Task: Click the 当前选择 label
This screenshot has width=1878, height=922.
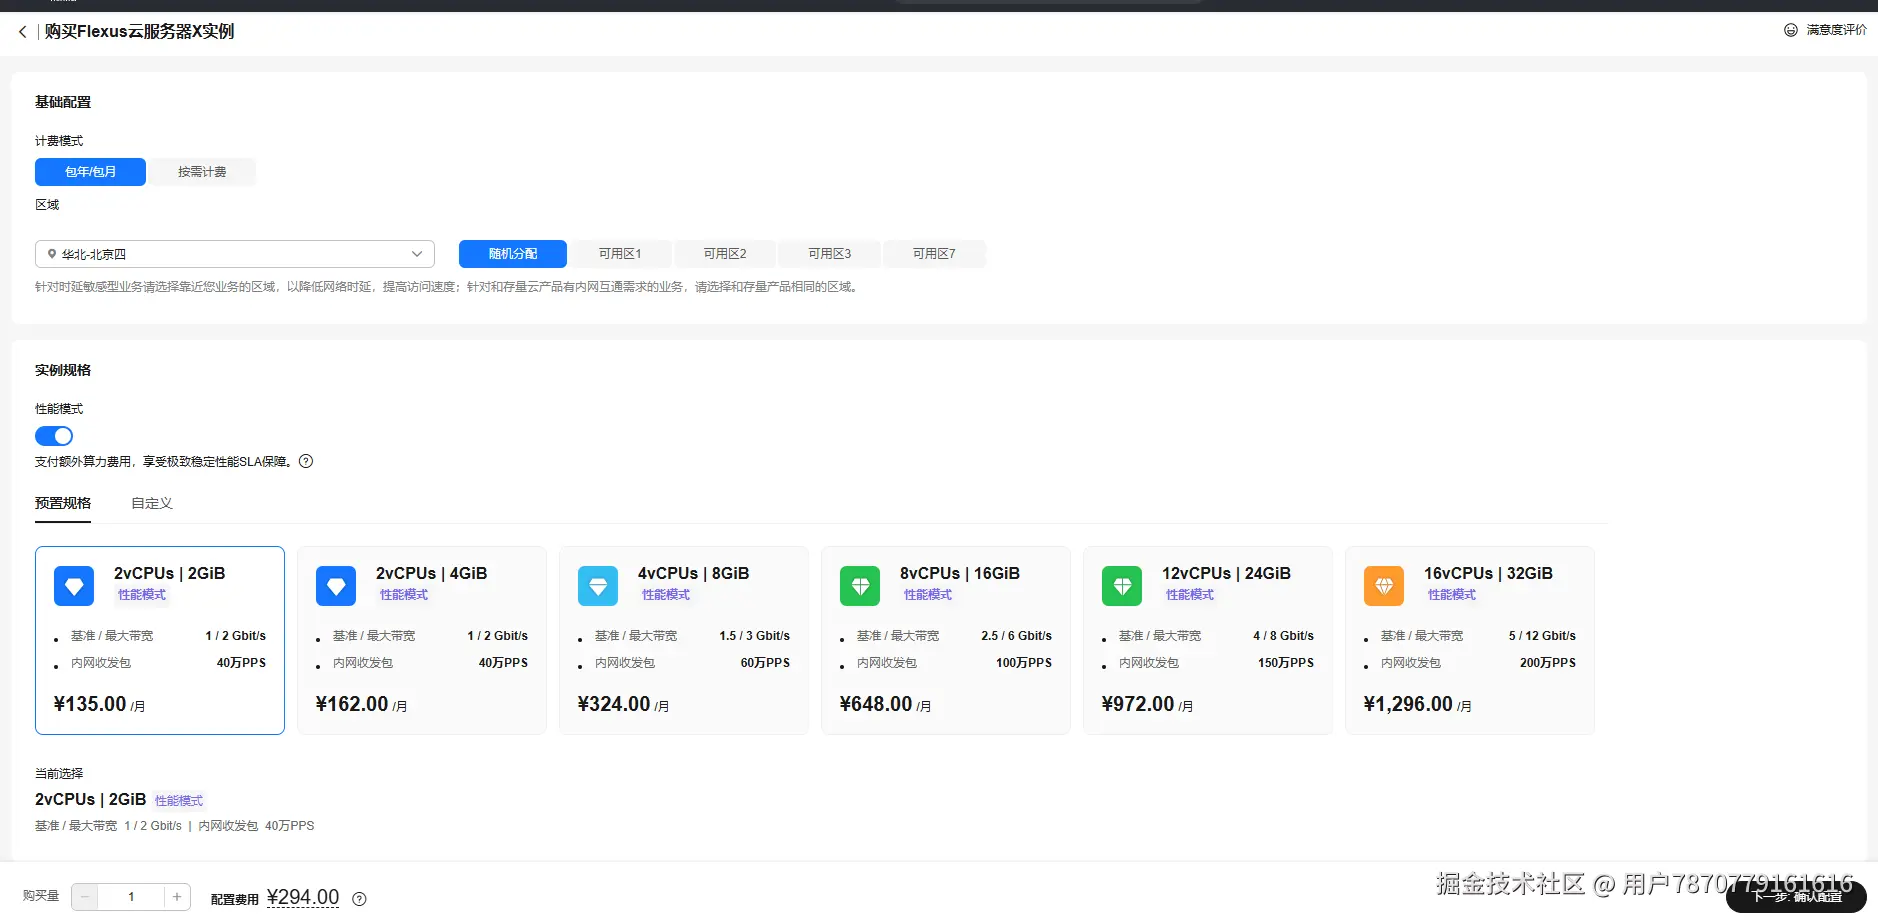Action: pyautogui.click(x=59, y=774)
